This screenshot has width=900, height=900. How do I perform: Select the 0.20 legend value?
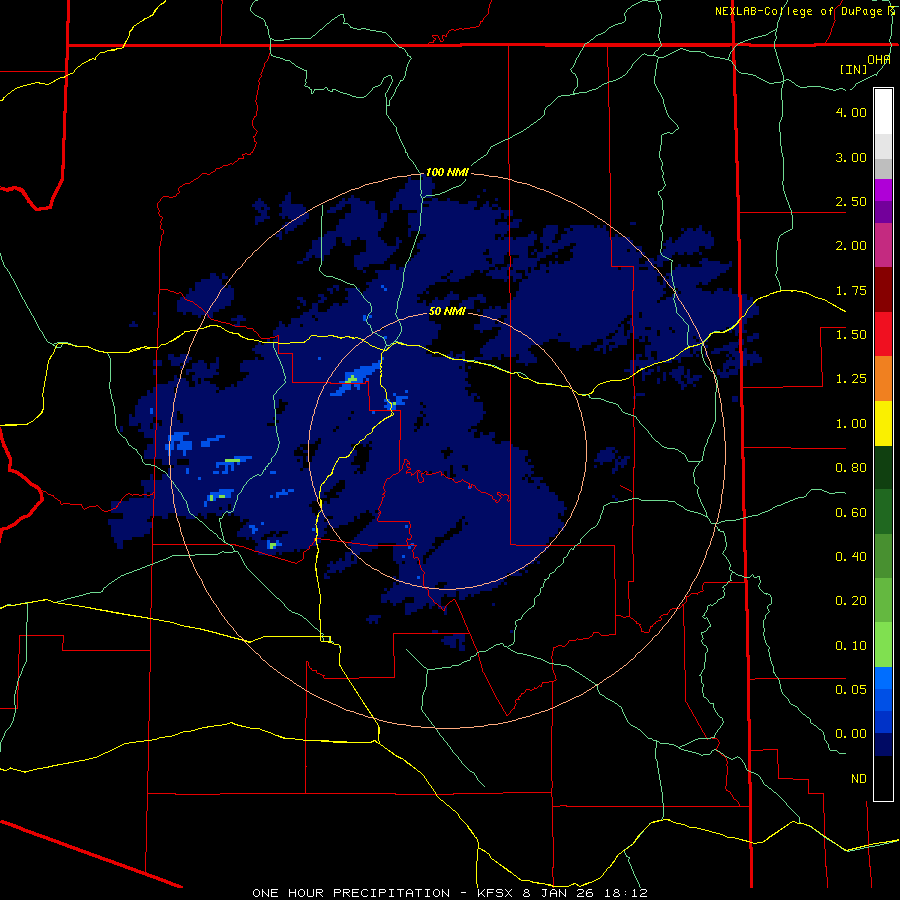pos(851,601)
